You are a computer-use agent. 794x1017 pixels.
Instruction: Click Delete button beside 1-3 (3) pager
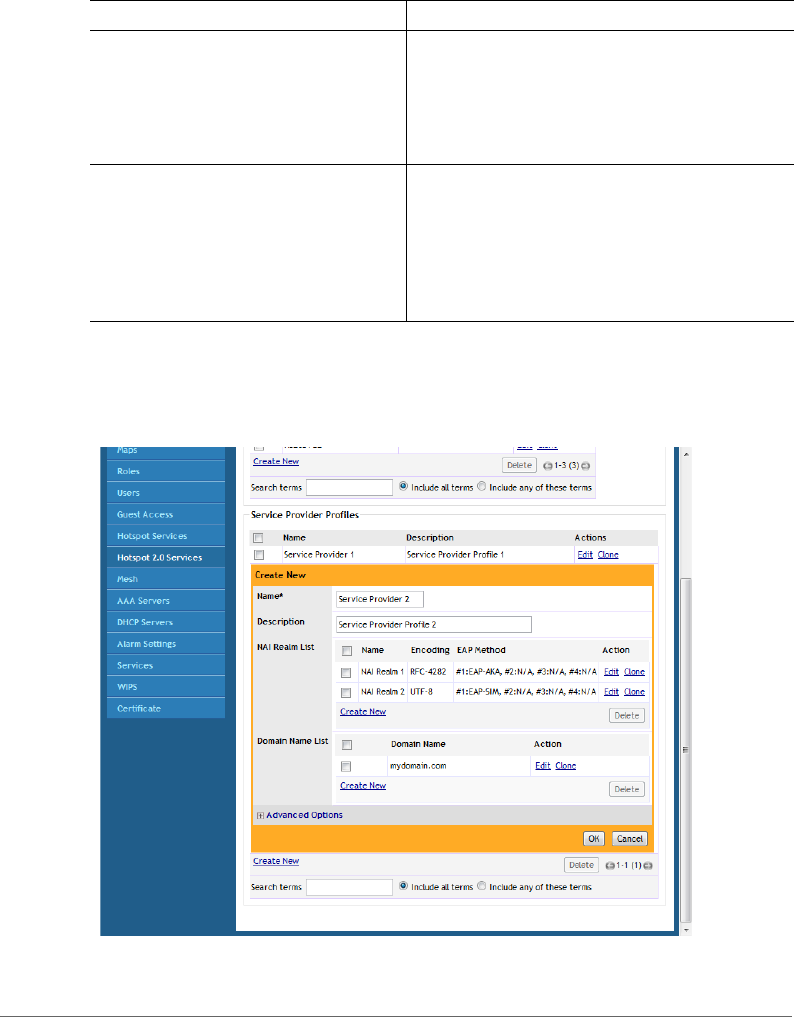click(520, 465)
